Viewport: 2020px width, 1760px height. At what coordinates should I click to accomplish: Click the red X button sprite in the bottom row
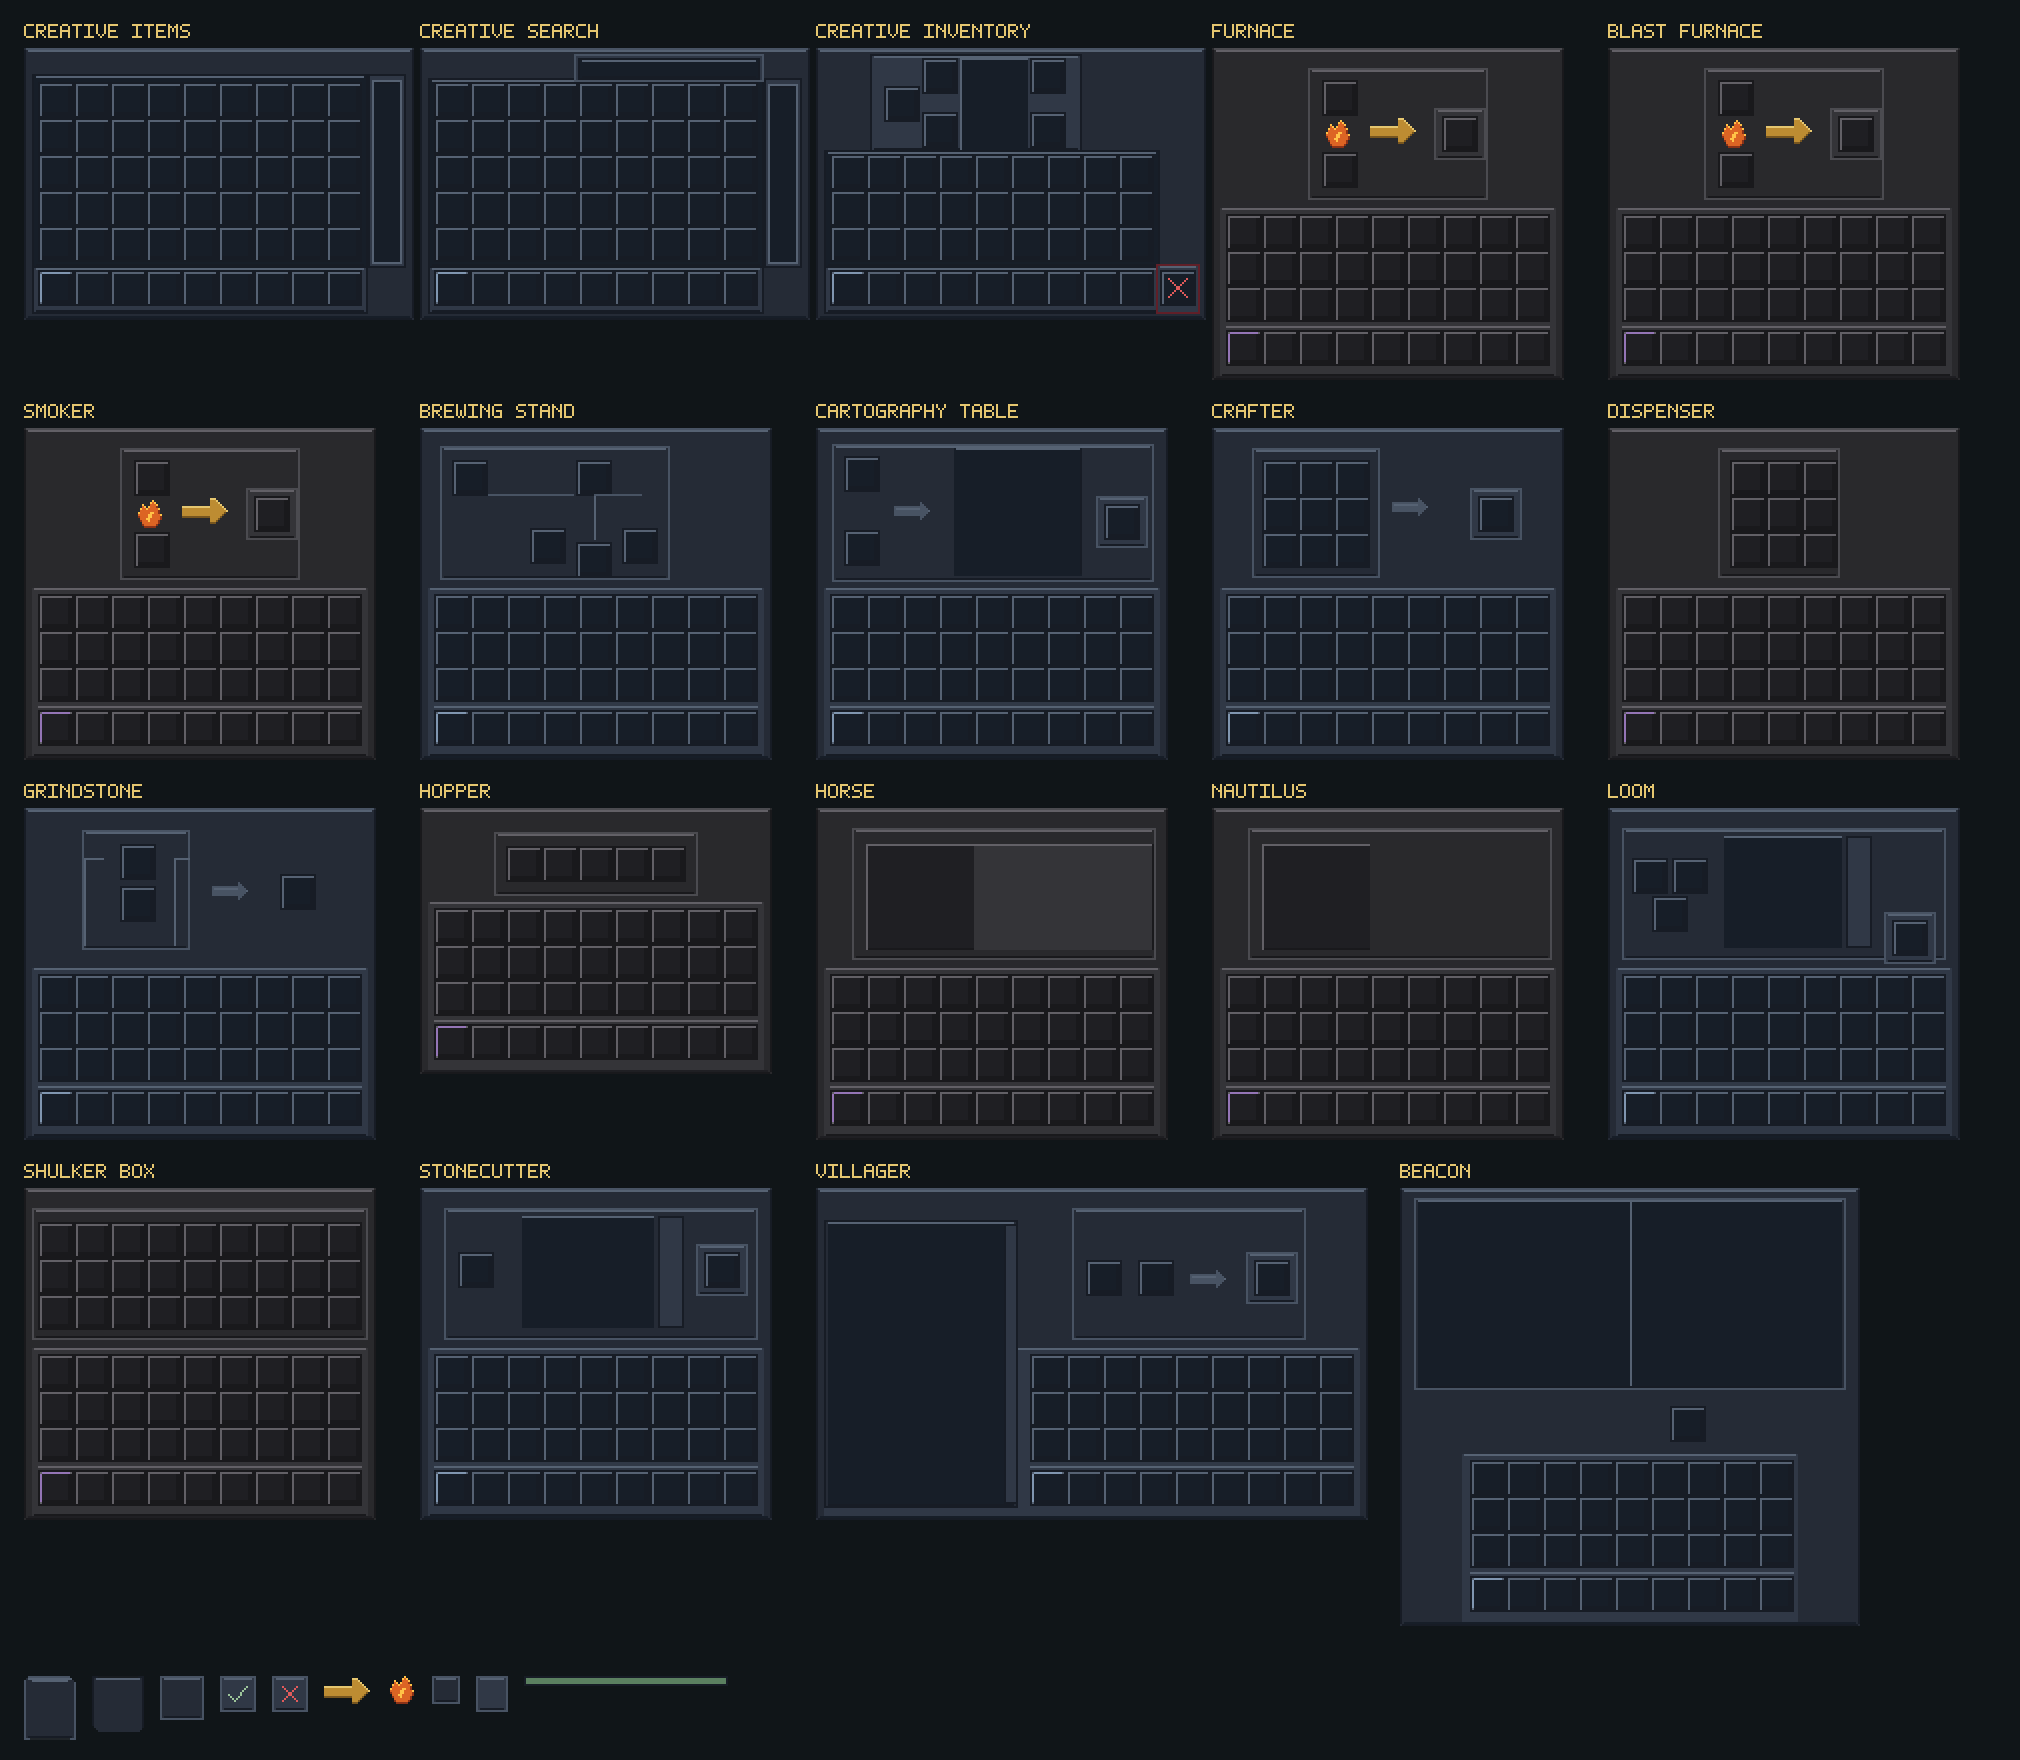click(290, 1694)
